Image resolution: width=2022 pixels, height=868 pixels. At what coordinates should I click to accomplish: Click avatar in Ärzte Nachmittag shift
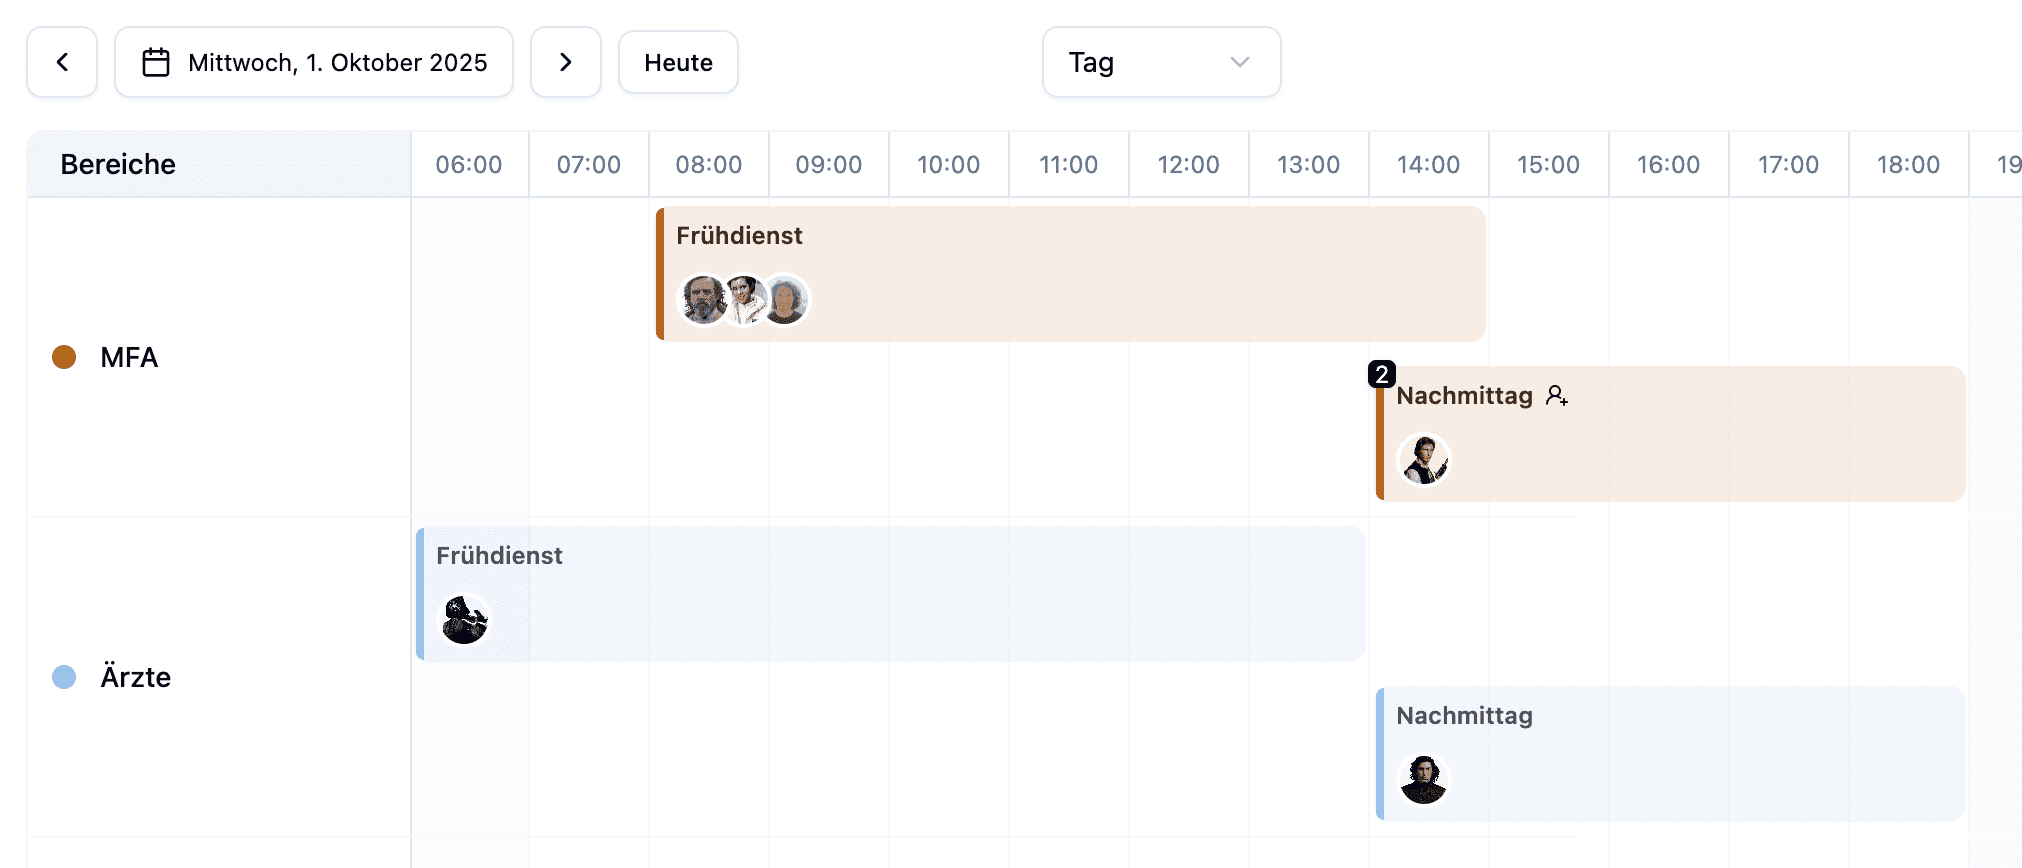point(1423,780)
